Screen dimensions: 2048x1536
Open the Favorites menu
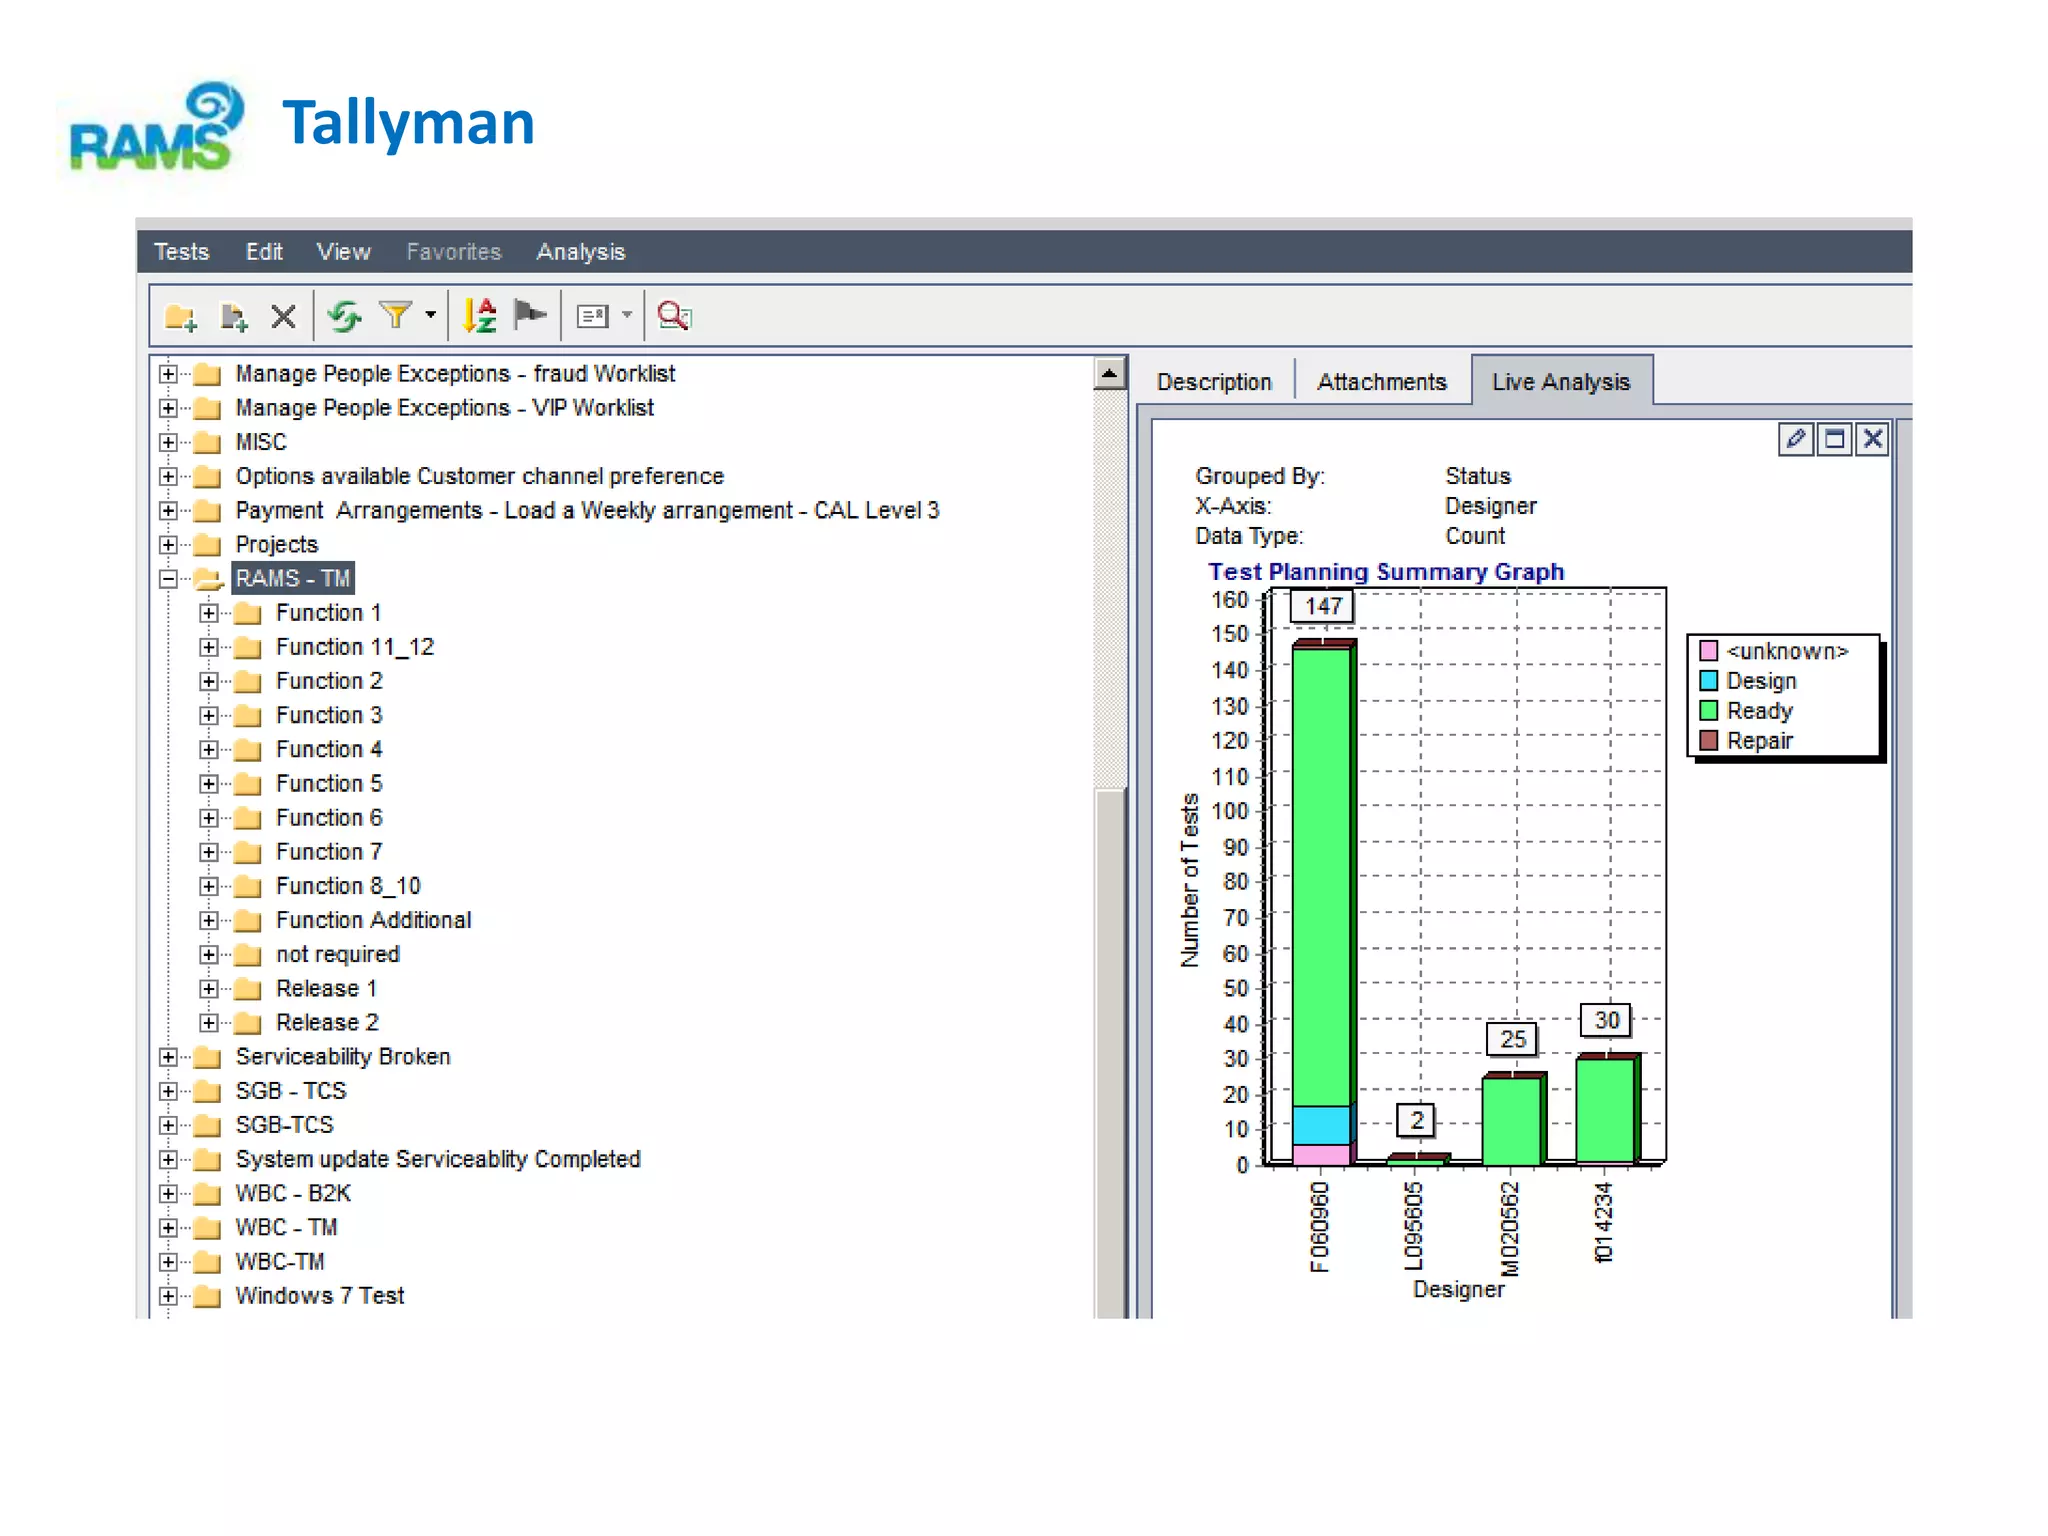pos(453,252)
